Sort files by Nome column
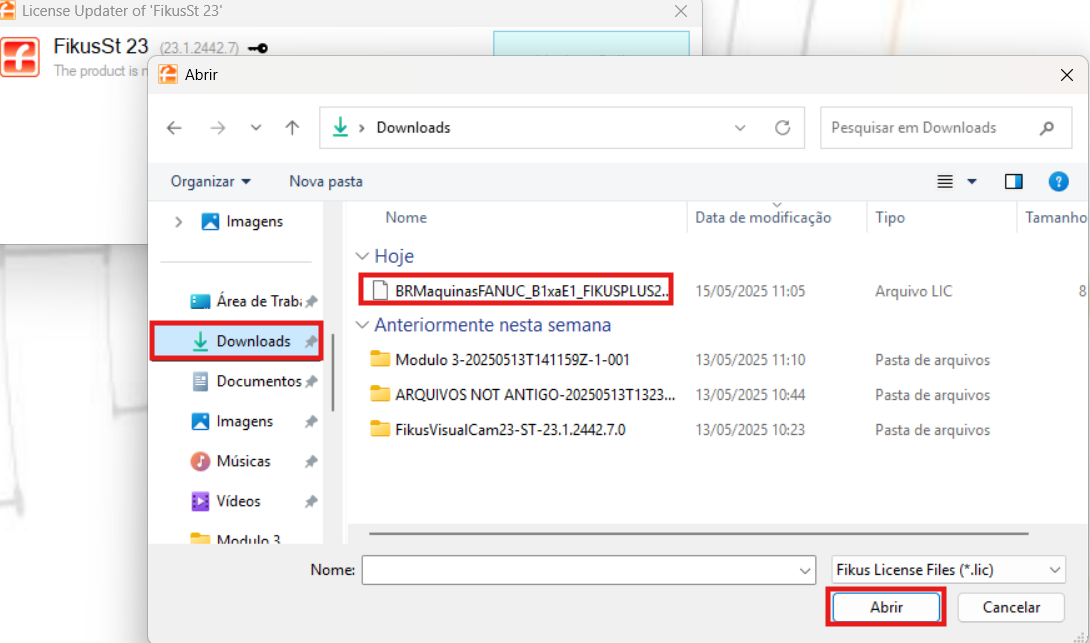The width and height of the screenshot is (1090, 643). (x=406, y=218)
